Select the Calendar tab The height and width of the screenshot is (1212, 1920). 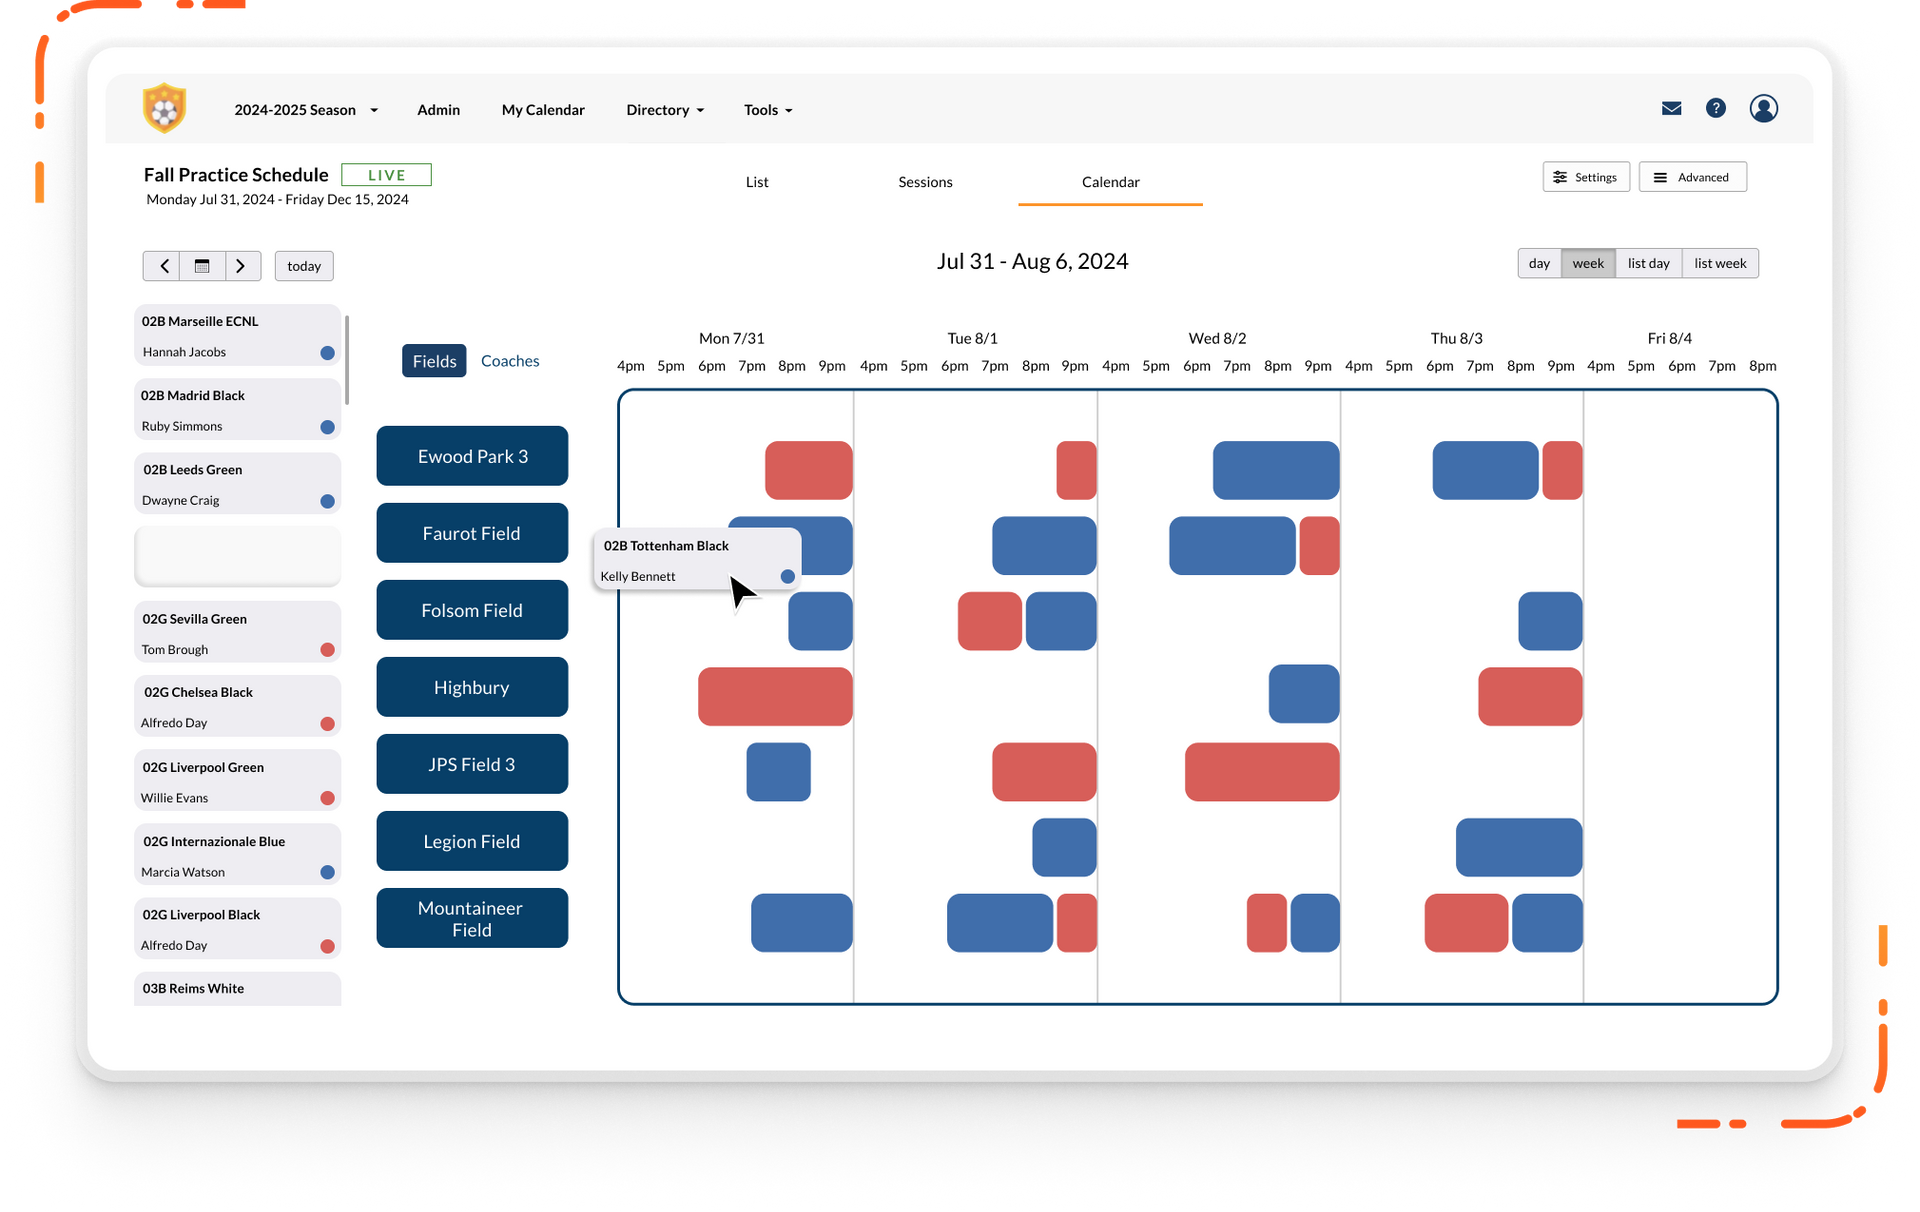[x=1109, y=182]
